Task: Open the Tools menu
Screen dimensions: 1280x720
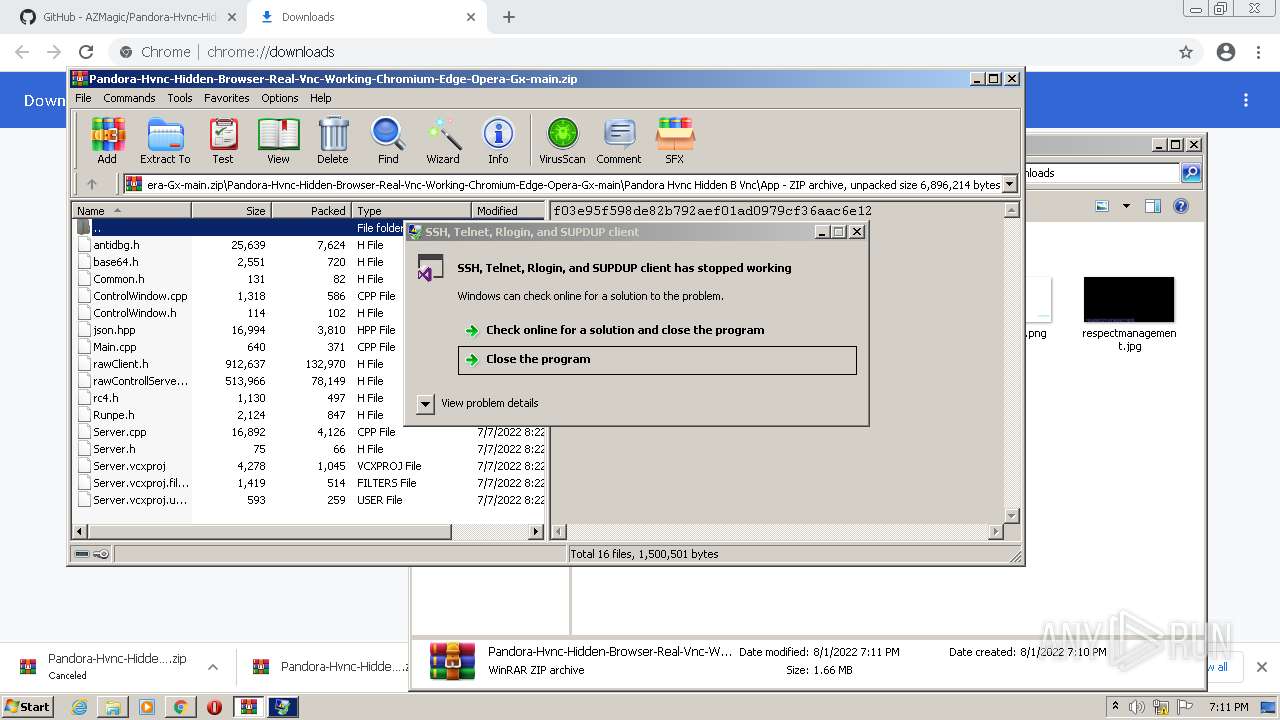Action: (x=180, y=98)
